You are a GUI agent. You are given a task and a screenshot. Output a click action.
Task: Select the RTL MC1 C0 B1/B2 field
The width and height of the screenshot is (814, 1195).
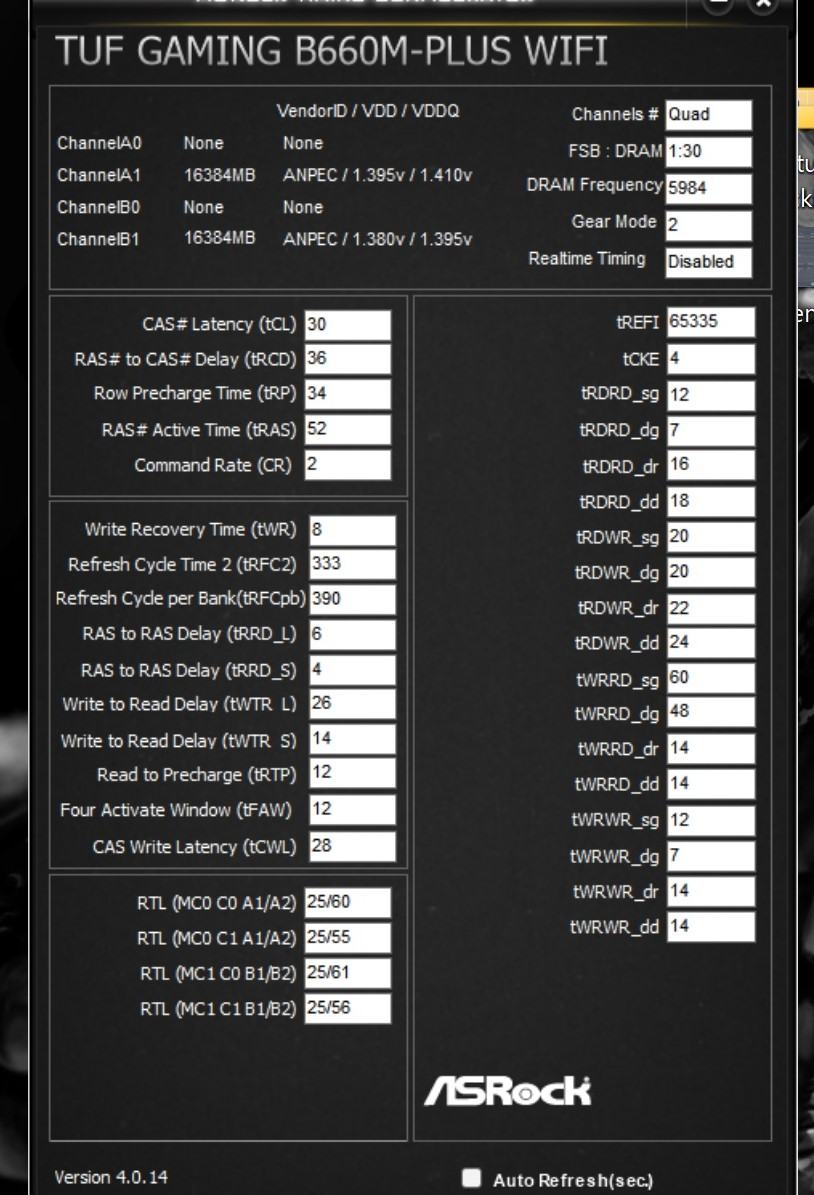(348, 973)
